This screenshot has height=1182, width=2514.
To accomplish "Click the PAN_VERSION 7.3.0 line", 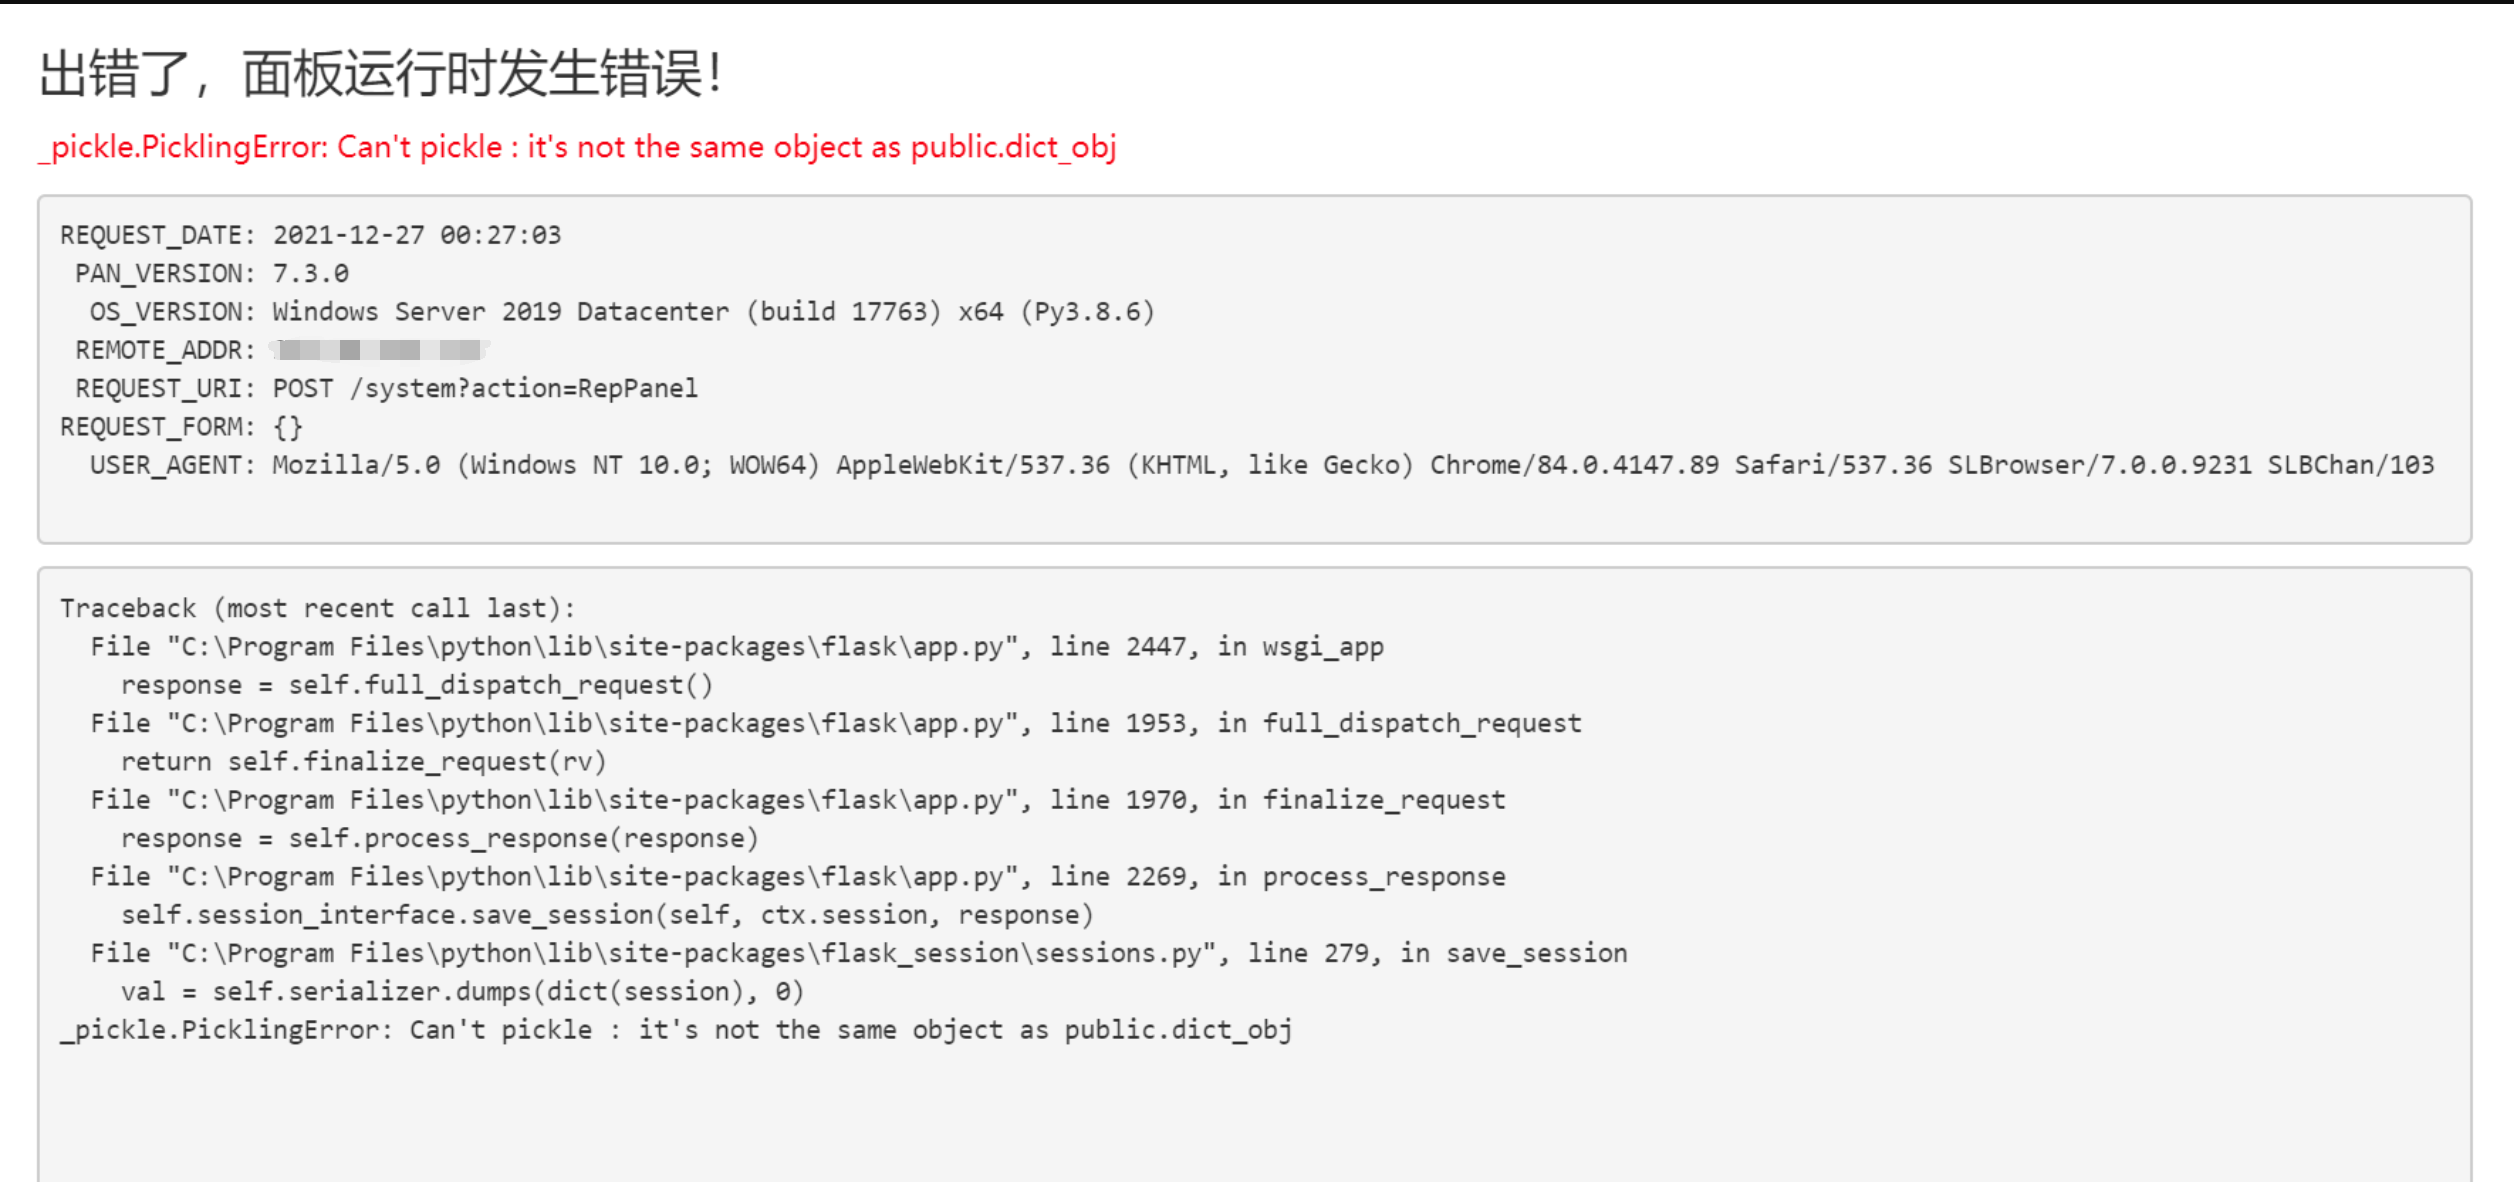I will pyautogui.click(x=212, y=273).
